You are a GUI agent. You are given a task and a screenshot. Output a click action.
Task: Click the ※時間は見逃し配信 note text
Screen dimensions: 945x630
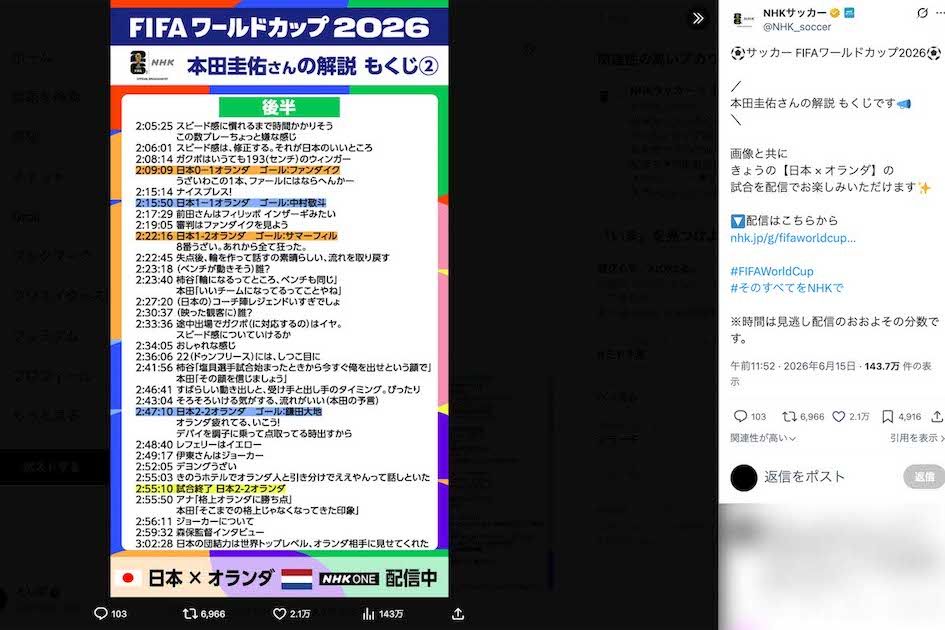point(835,330)
